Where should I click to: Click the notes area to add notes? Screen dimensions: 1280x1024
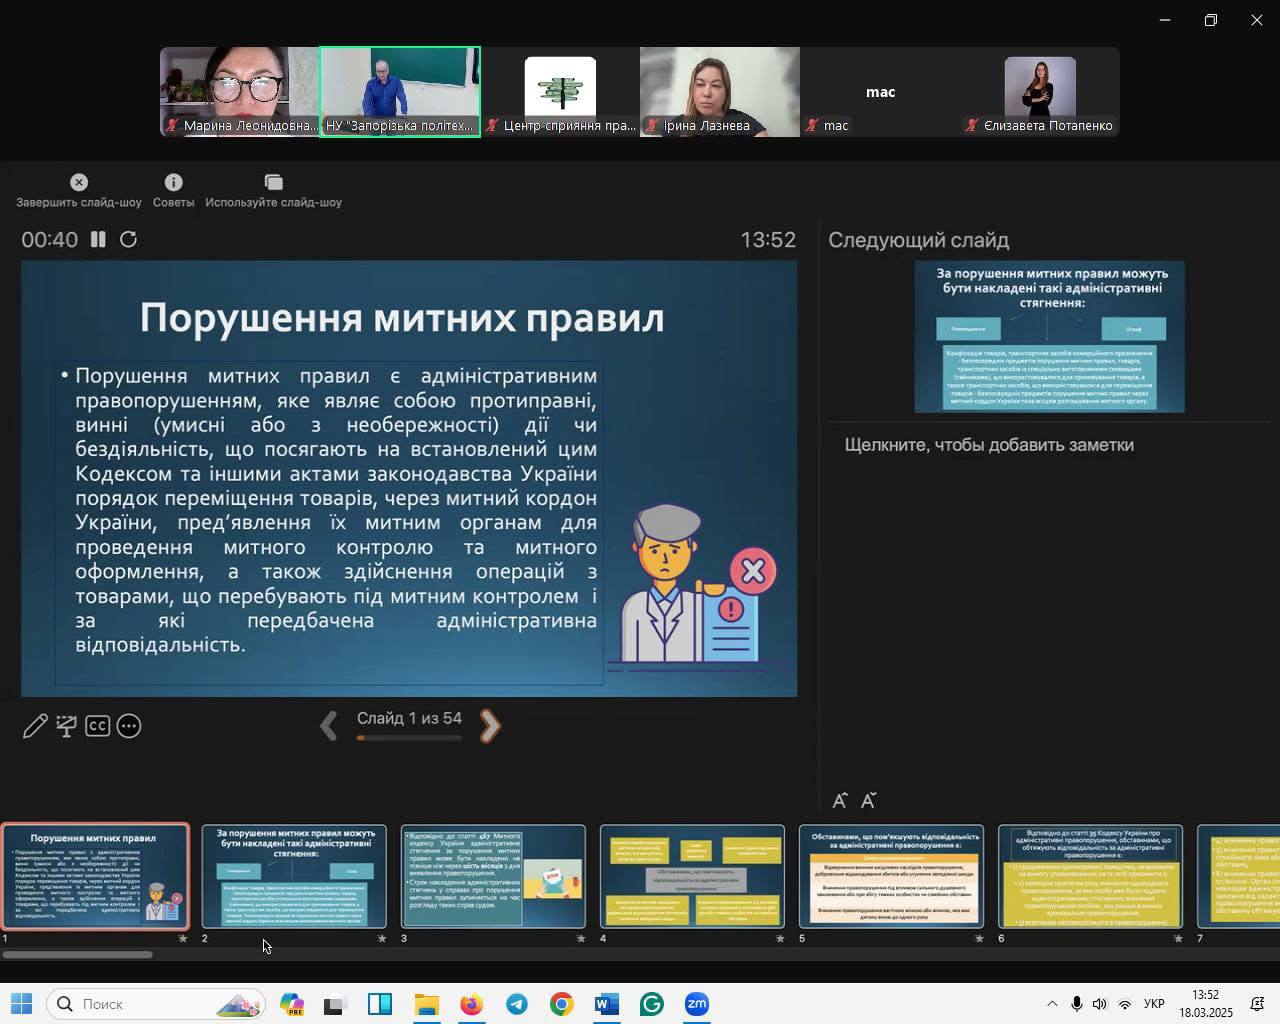988,445
